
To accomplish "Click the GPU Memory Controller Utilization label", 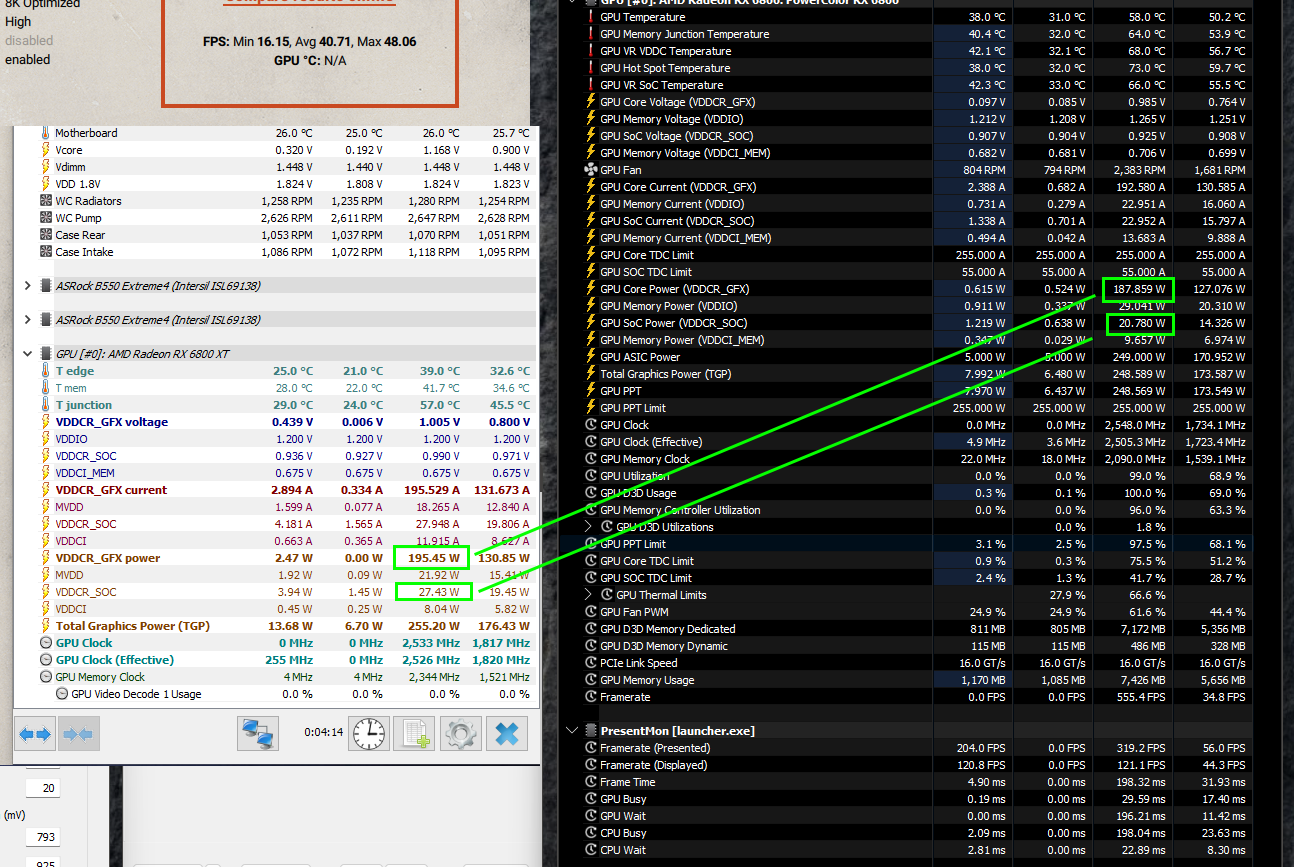I will coord(680,510).
